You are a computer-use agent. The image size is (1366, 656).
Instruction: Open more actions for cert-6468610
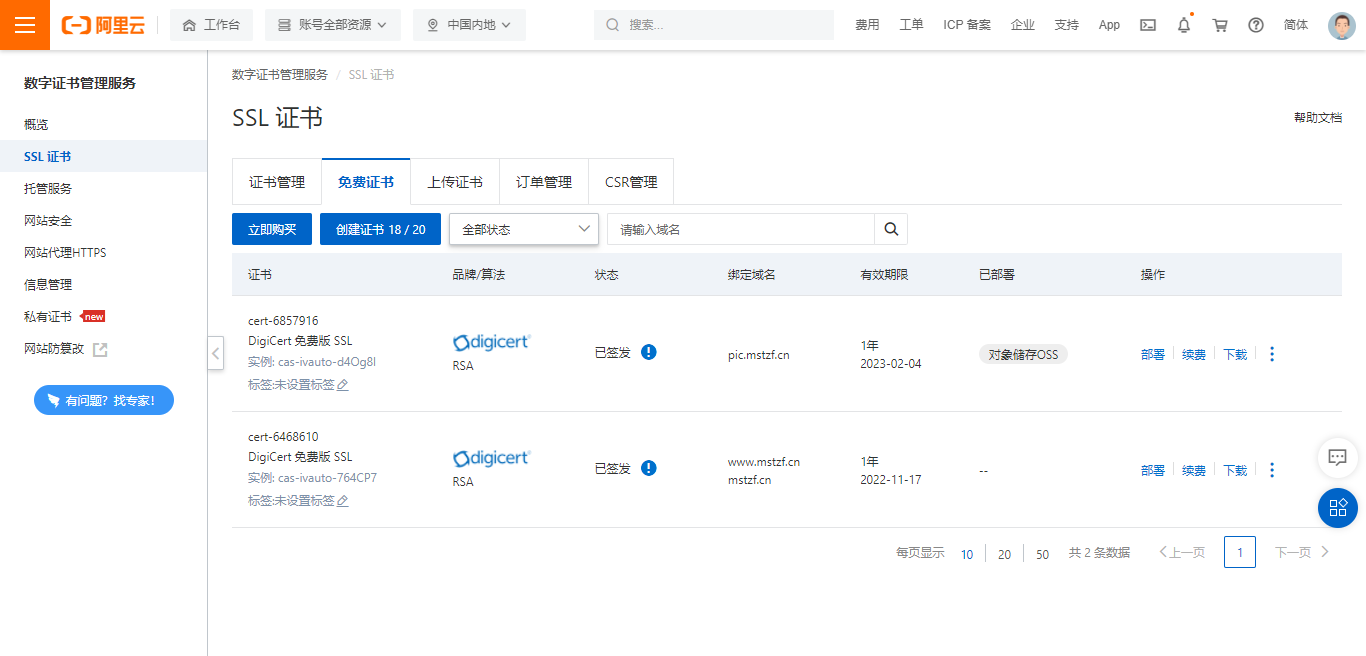(x=1272, y=470)
